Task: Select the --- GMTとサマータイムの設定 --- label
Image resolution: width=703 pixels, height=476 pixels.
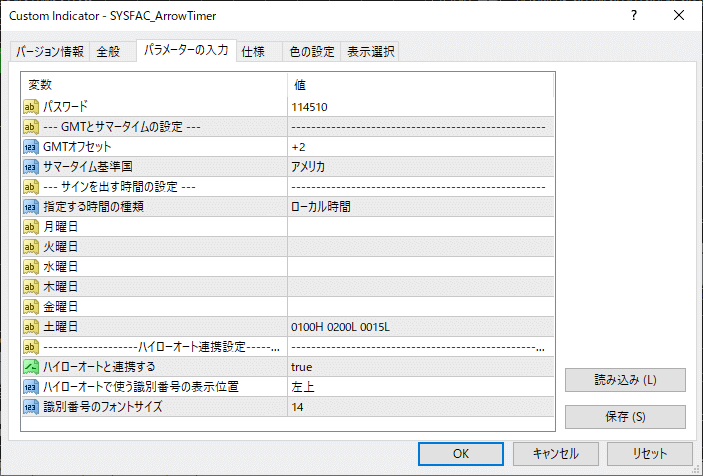Action: [122, 127]
